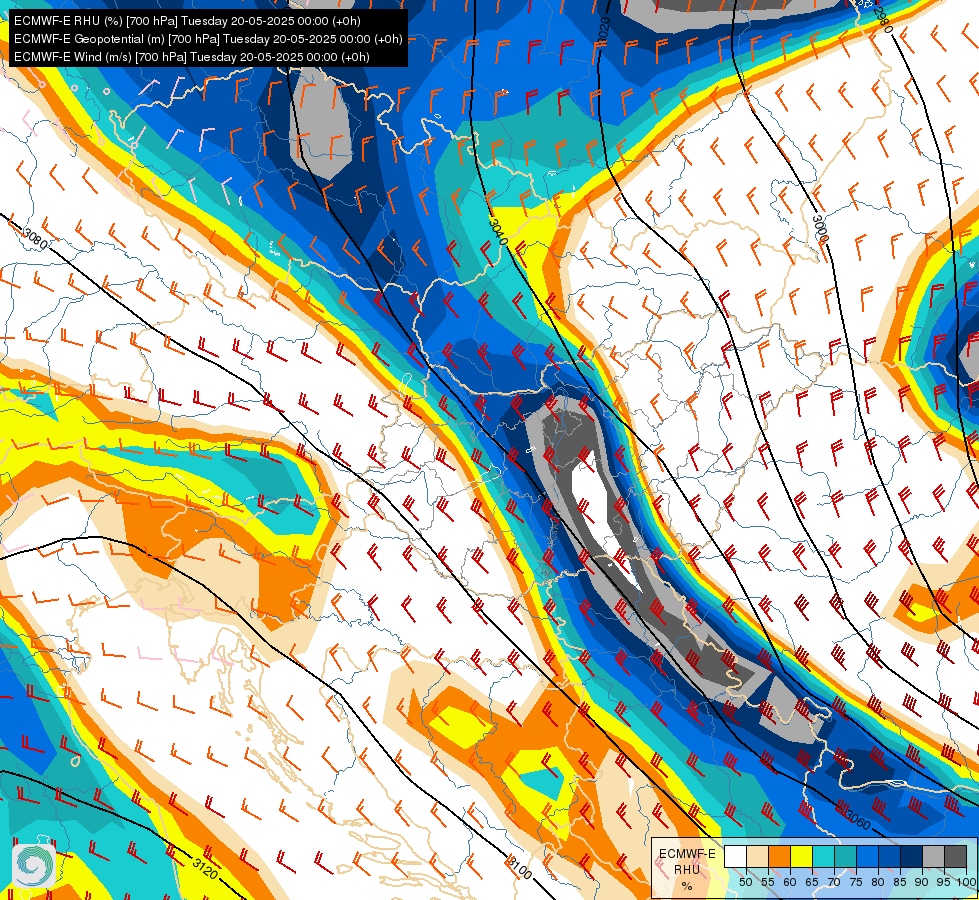Click the ECMWF-E Wind (m/s) title line
Screen dimensions: 979x900
click(192, 57)
